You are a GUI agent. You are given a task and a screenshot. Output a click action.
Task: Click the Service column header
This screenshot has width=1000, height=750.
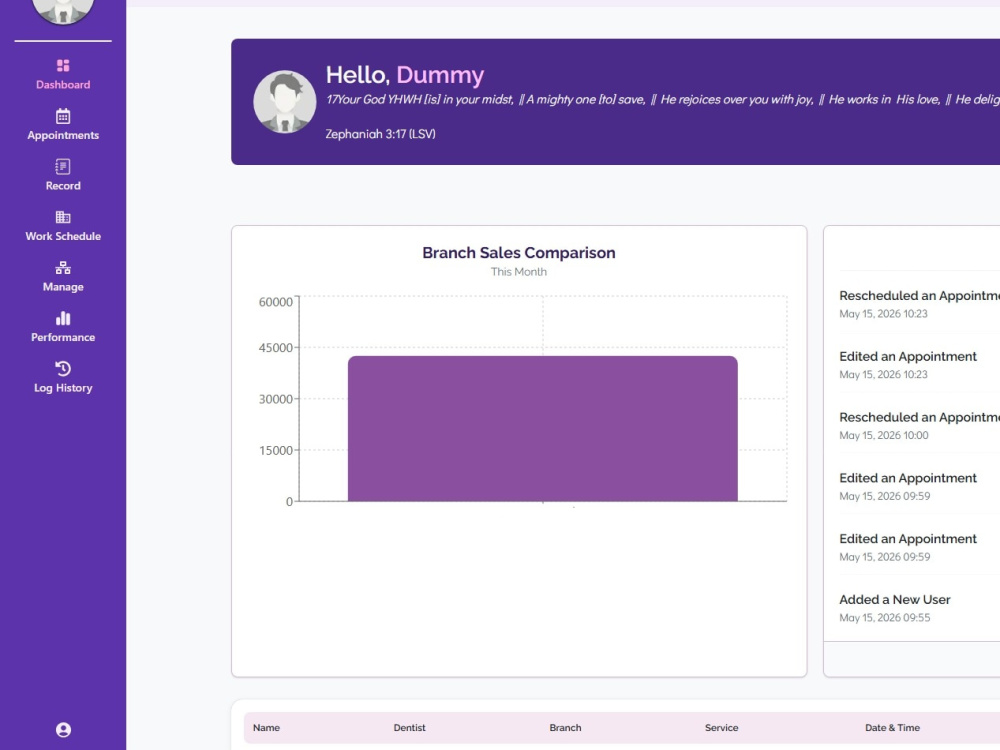tap(721, 728)
